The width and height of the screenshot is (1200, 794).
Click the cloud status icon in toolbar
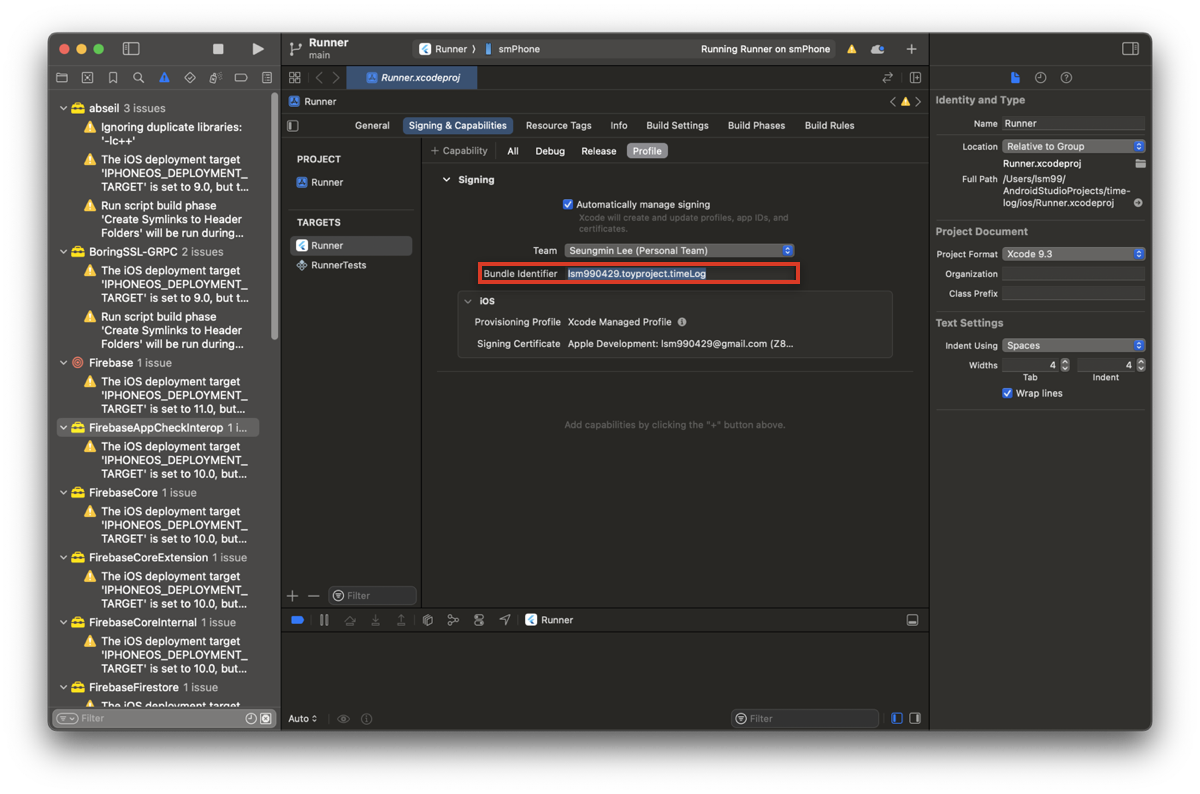pyautogui.click(x=878, y=49)
